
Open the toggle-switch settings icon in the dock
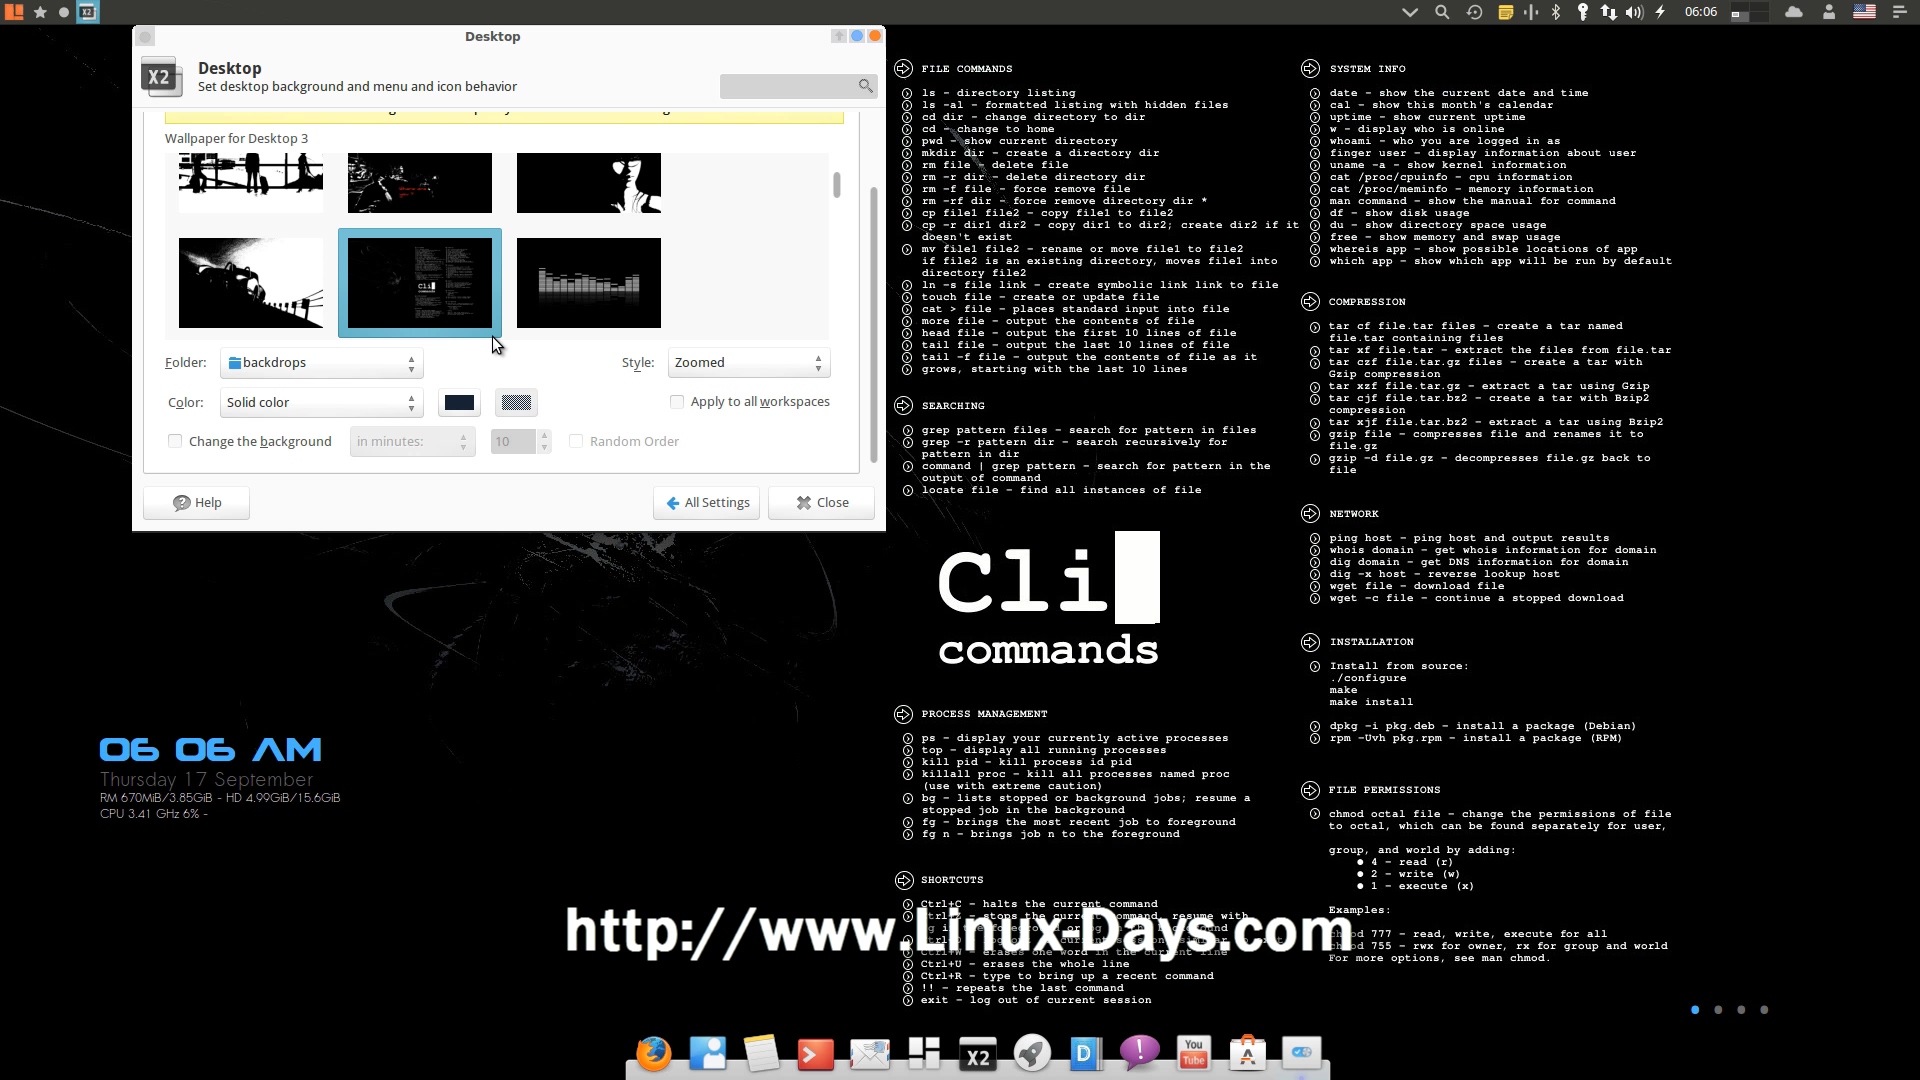[x=1301, y=1052]
